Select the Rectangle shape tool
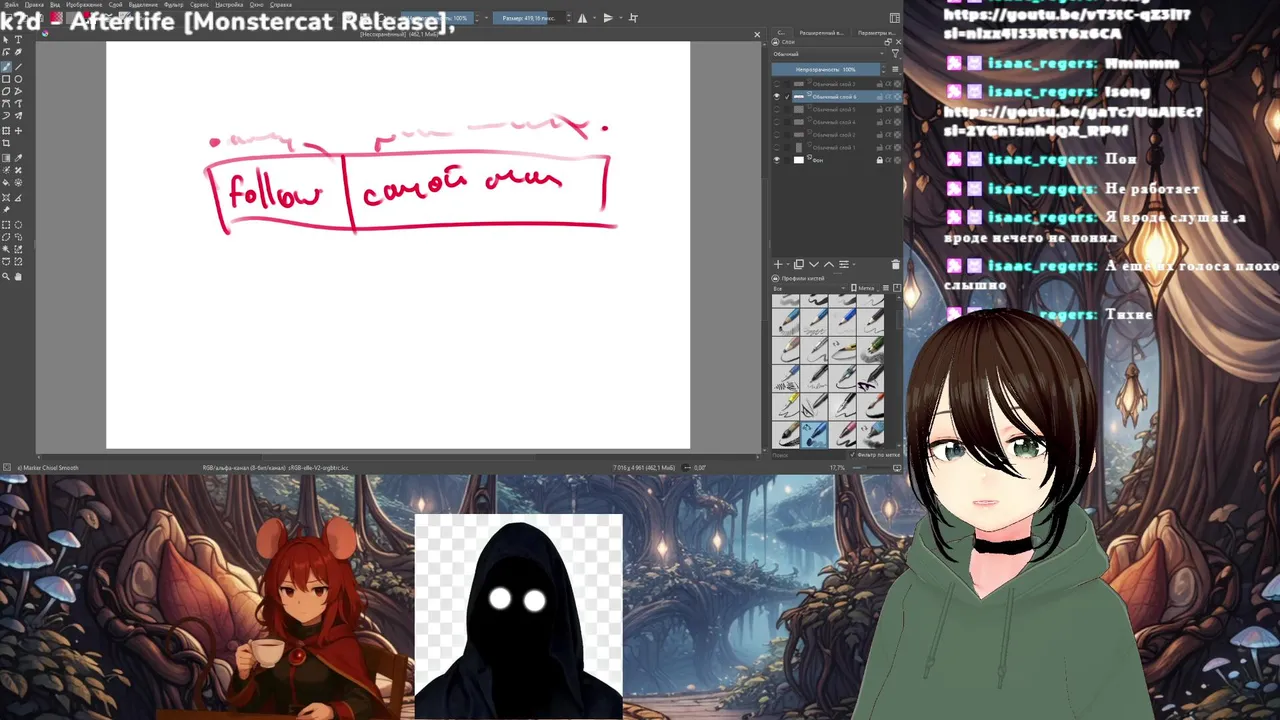This screenshot has height=720, width=1280. click(6, 79)
